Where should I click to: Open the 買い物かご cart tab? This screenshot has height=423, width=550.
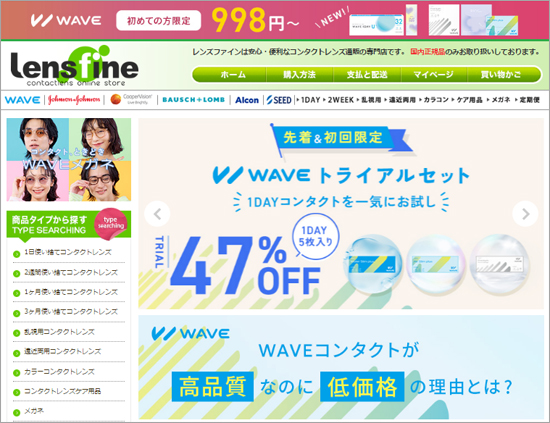pyautogui.click(x=501, y=75)
